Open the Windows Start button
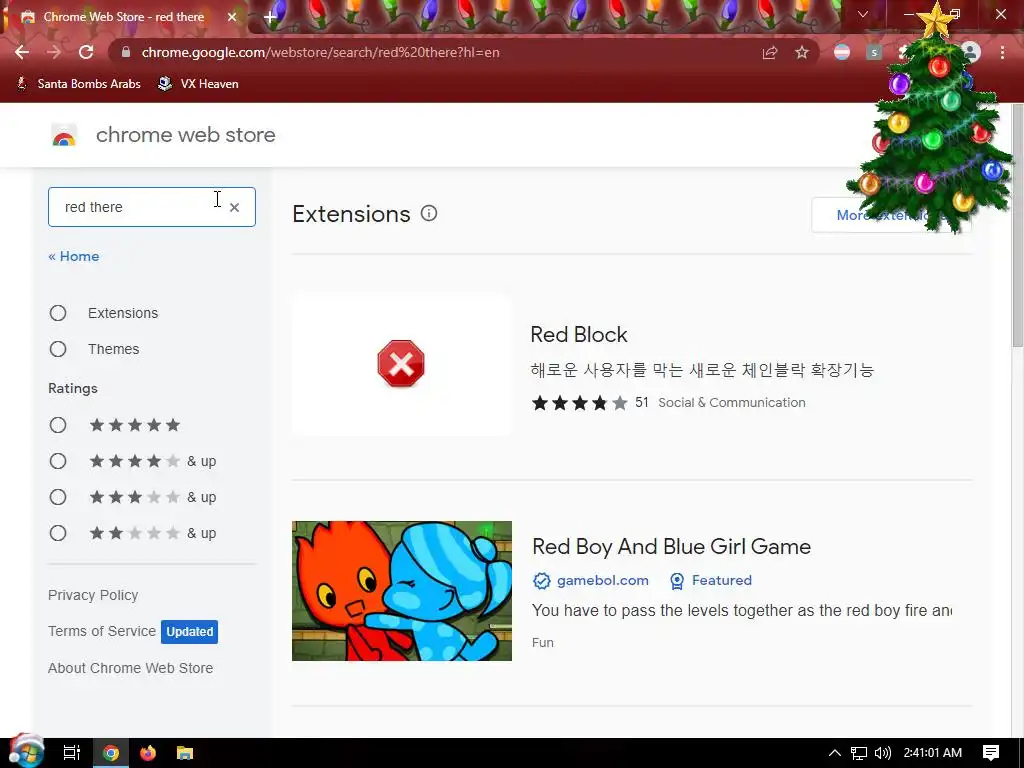The image size is (1024, 768). (26, 753)
